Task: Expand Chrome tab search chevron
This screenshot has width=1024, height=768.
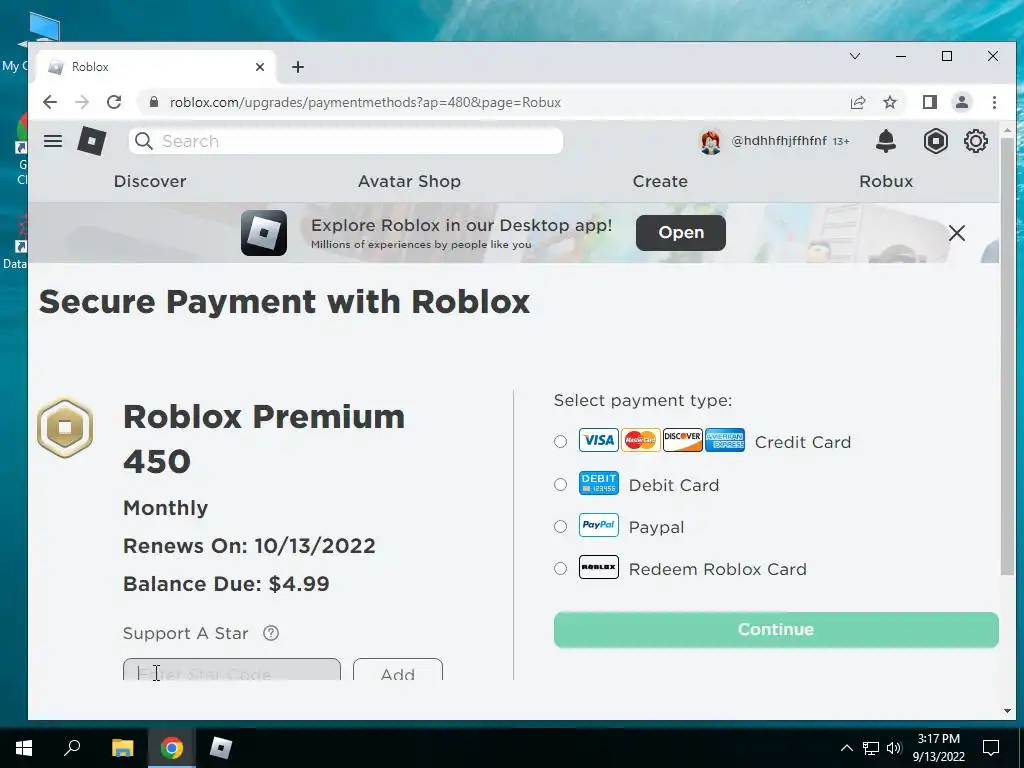Action: tap(855, 56)
